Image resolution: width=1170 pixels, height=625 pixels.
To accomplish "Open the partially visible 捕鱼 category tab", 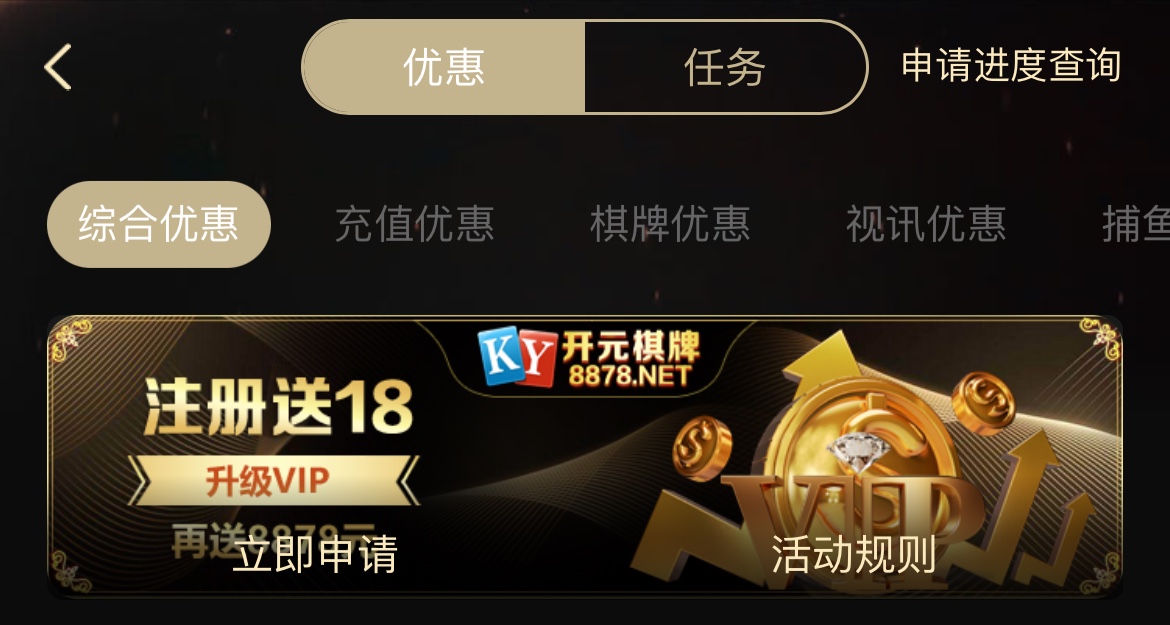I will [1136, 224].
